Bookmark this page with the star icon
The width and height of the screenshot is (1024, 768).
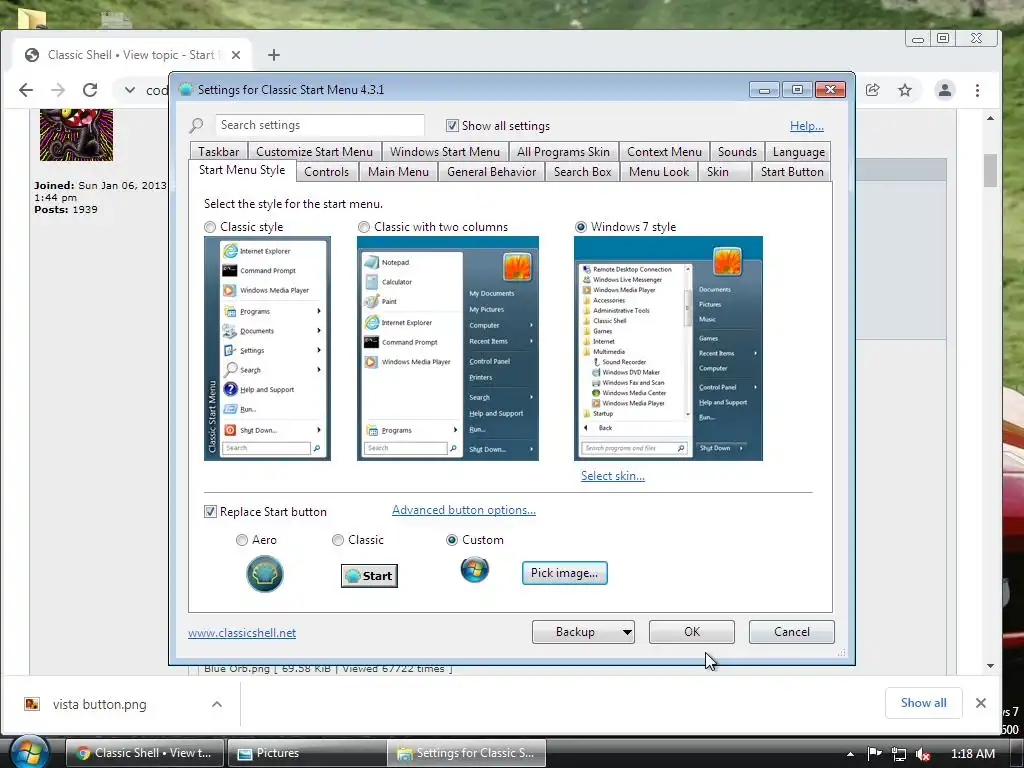click(904, 90)
